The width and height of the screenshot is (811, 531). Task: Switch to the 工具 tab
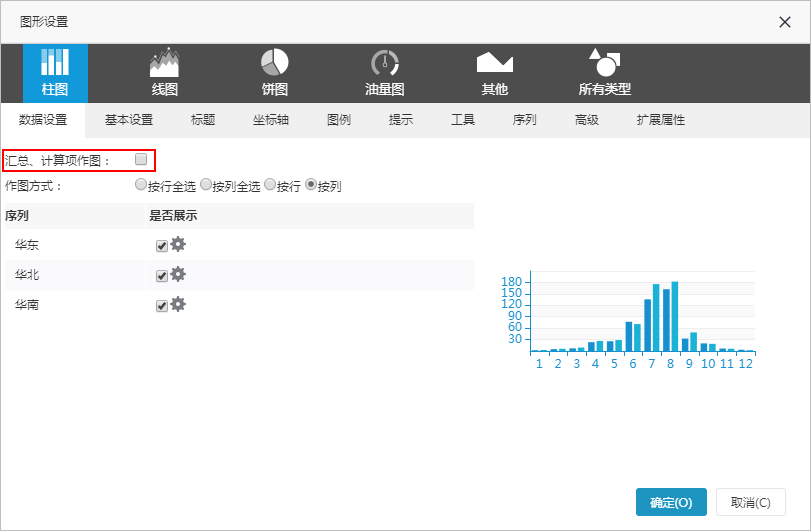462,120
